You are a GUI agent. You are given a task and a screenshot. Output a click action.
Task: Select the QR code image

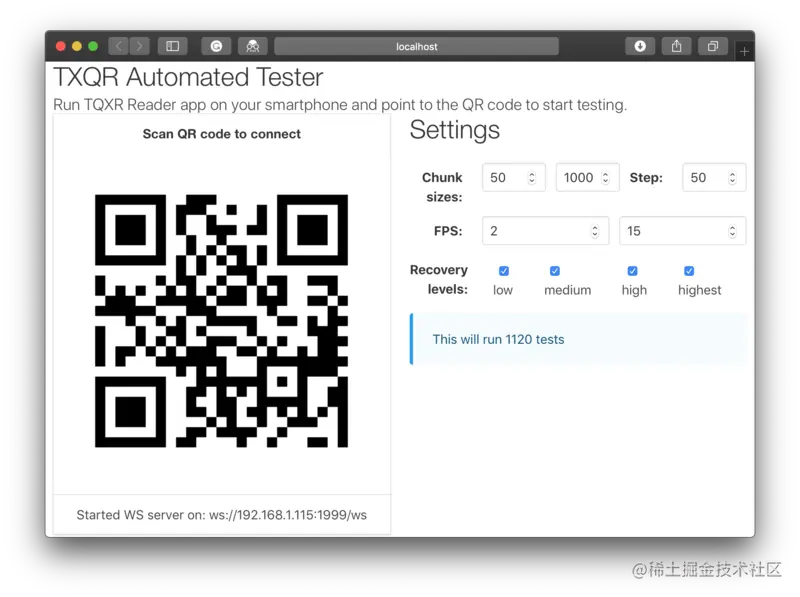[x=221, y=321]
